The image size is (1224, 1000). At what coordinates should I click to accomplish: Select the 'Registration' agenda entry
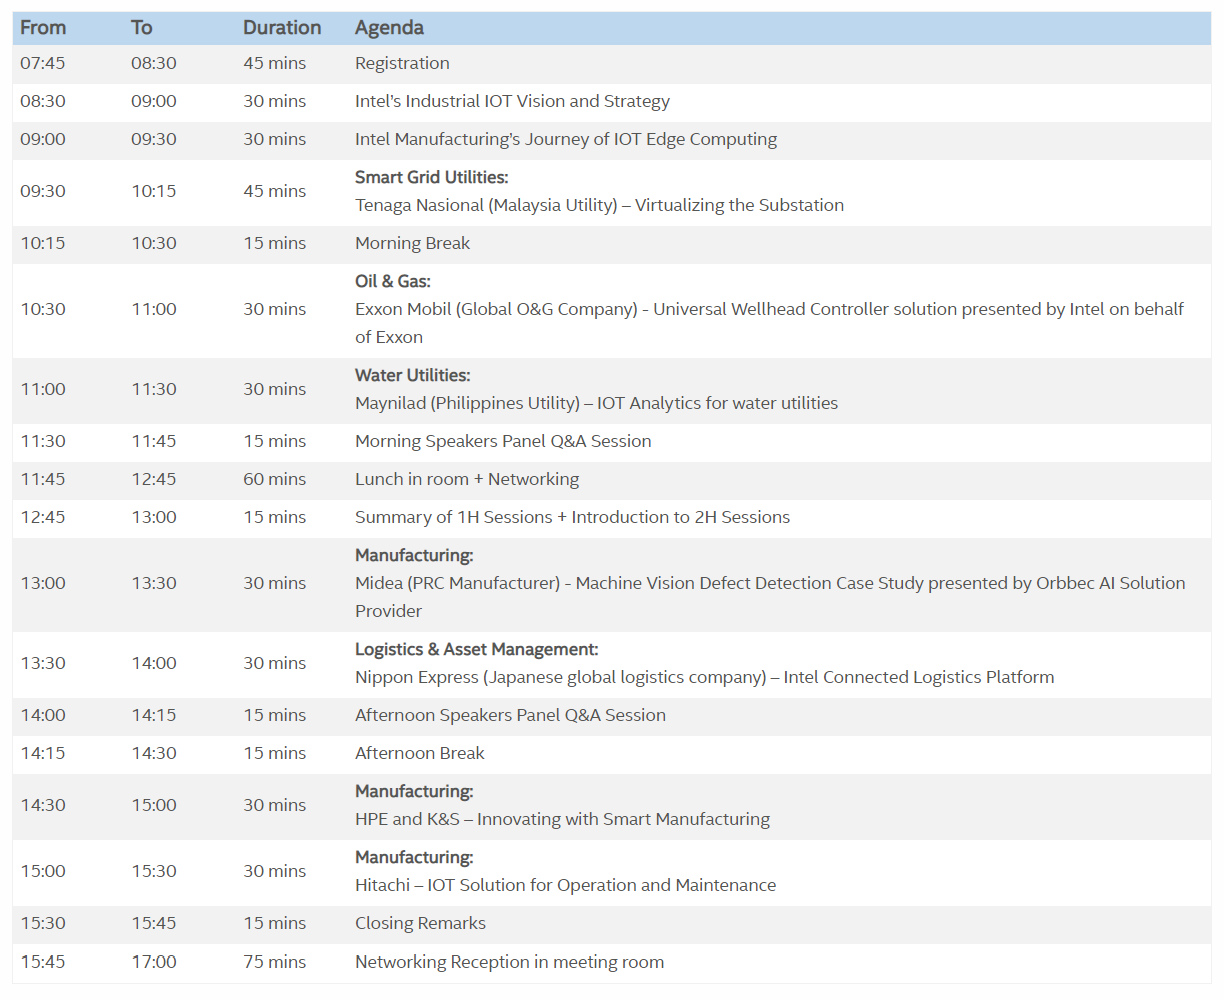402,63
